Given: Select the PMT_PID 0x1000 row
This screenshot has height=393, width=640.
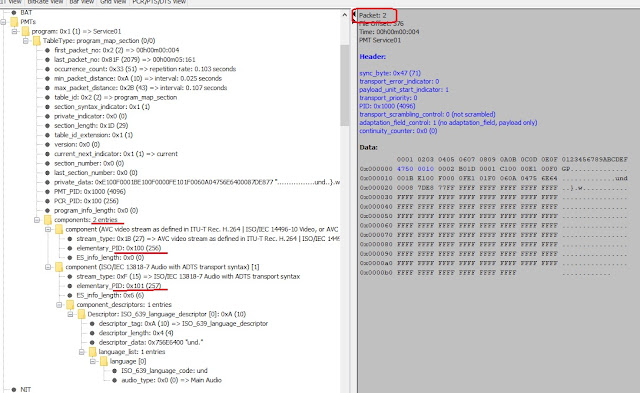Looking at the screenshot, I should (x=90, y=191).
